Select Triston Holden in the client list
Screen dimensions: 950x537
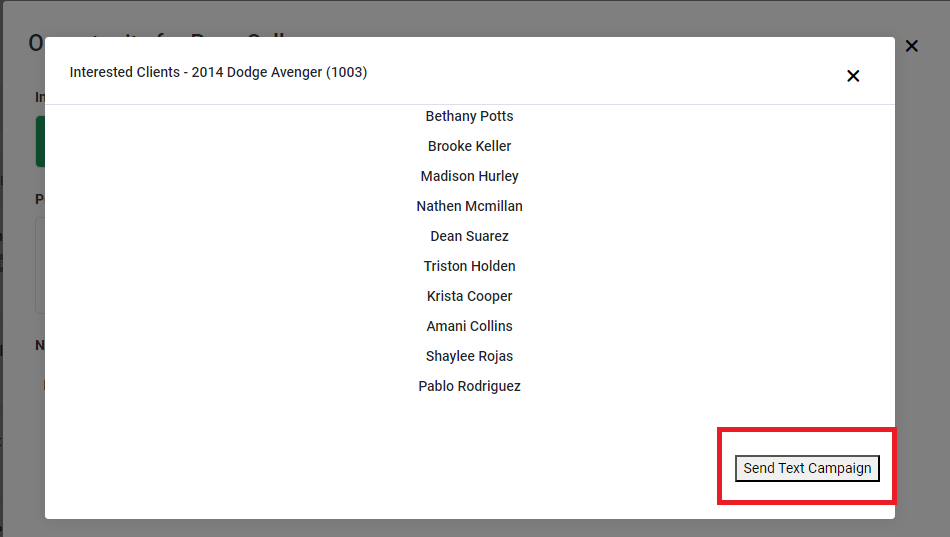pos(469,266)
